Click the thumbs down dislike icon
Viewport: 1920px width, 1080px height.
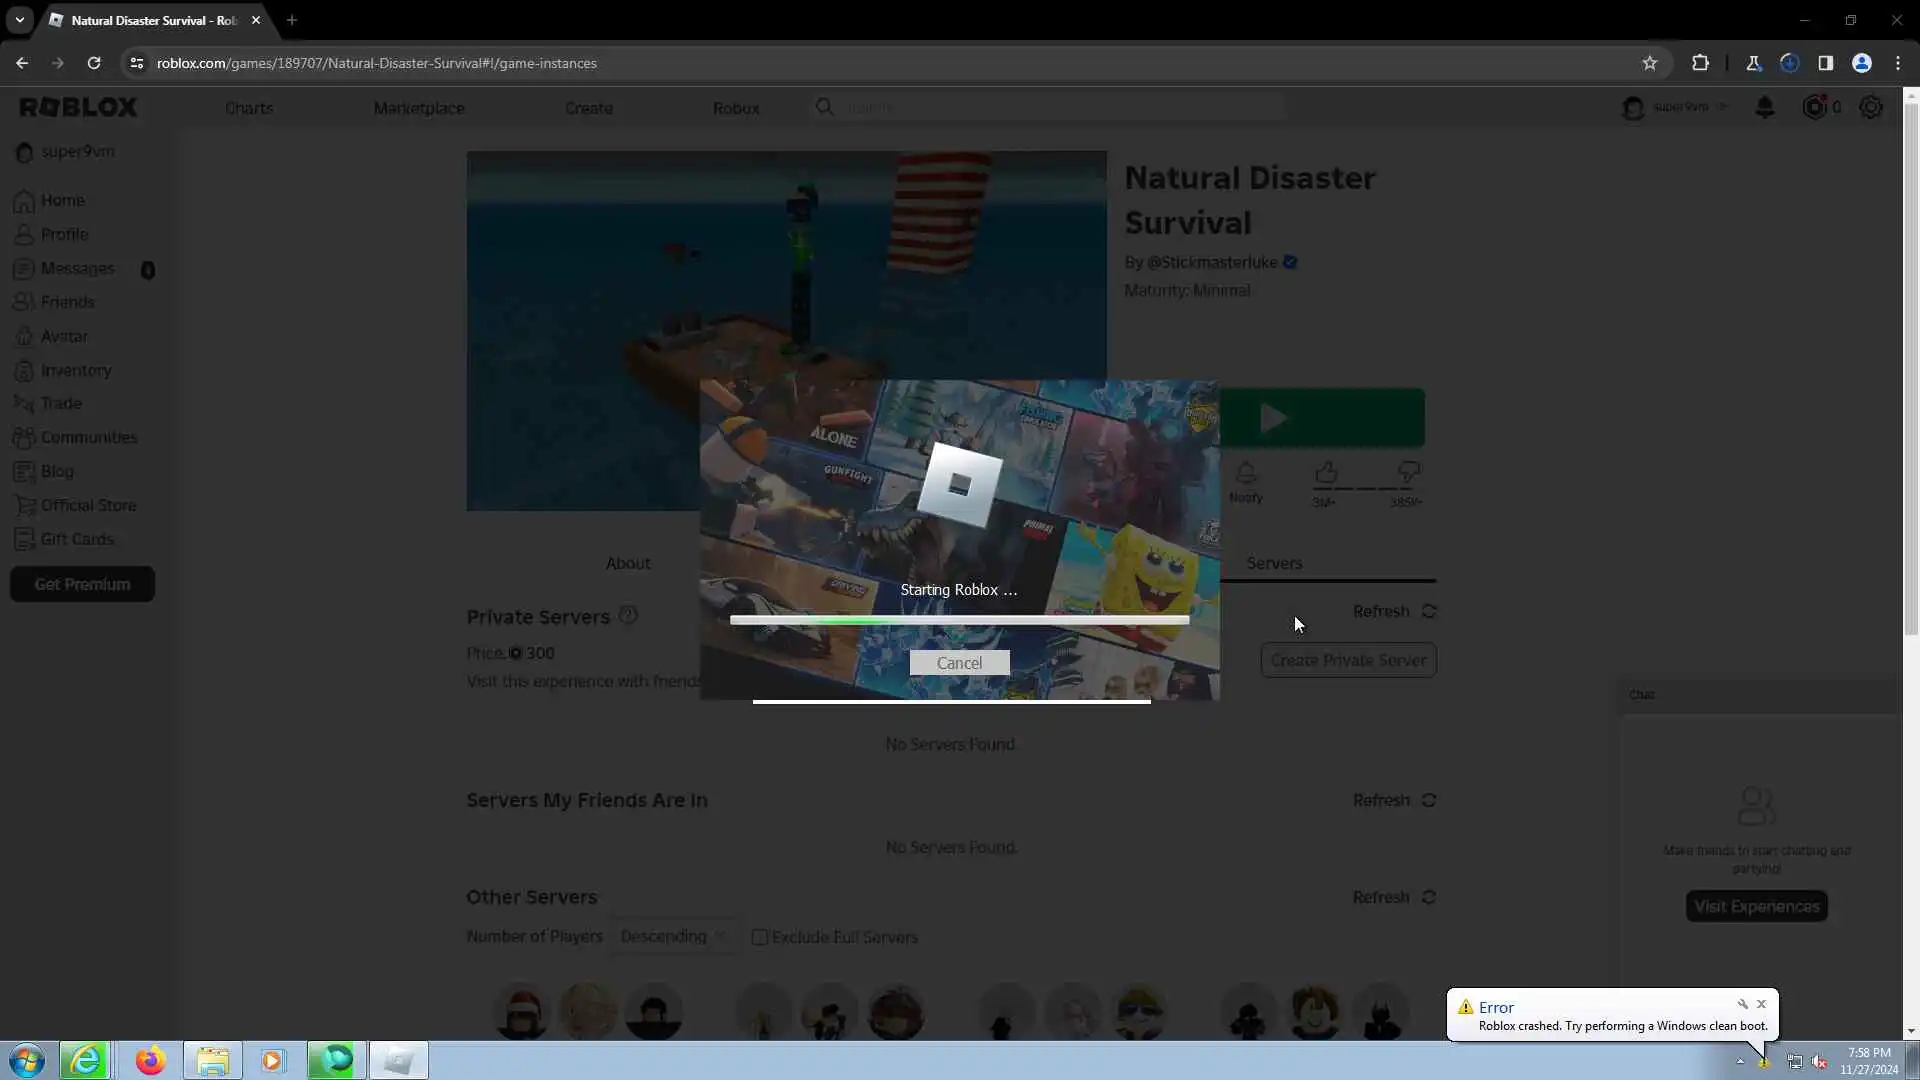(1408, 472)
